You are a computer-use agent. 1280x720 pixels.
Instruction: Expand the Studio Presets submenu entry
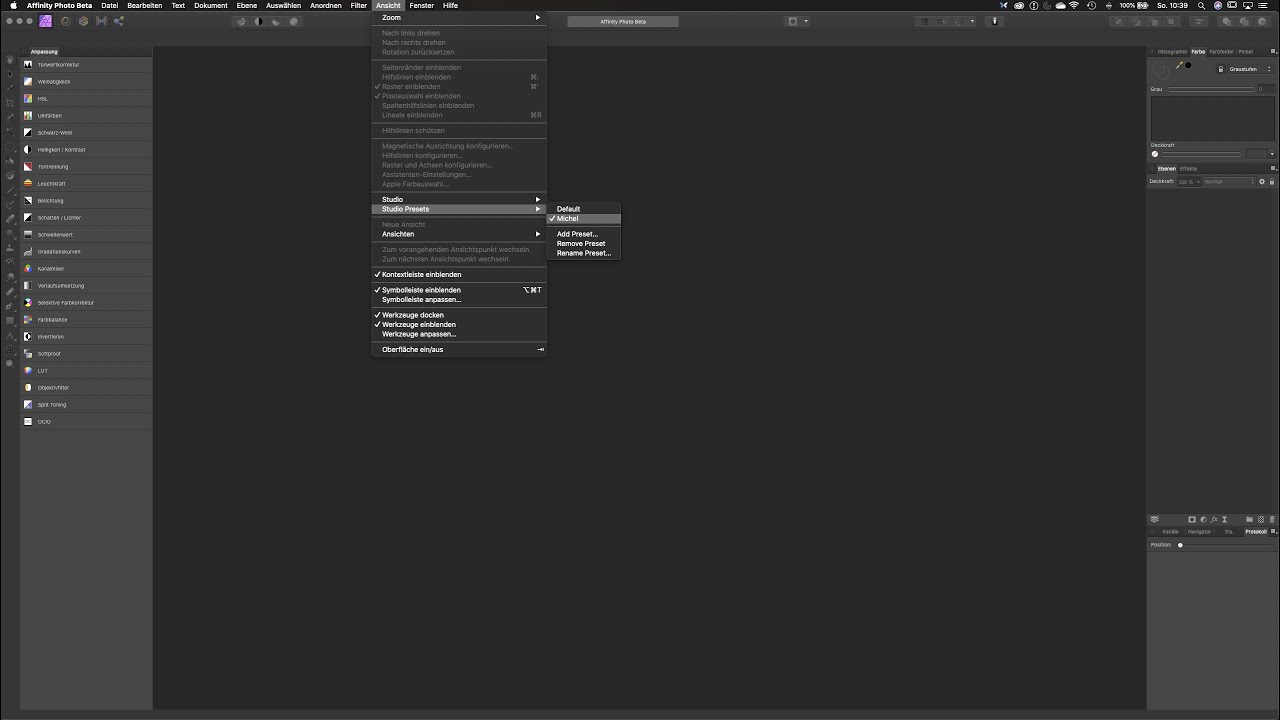pos(459,209)
